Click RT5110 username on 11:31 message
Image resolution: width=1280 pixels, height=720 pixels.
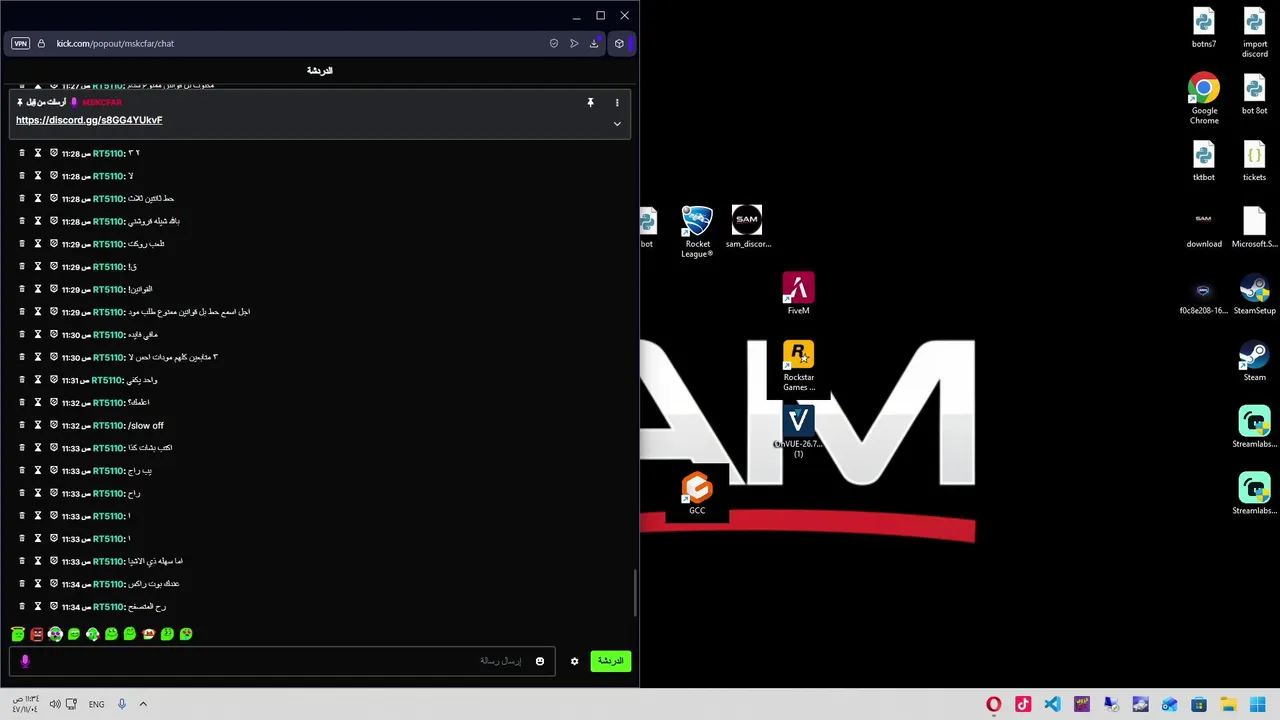point(108,380)
